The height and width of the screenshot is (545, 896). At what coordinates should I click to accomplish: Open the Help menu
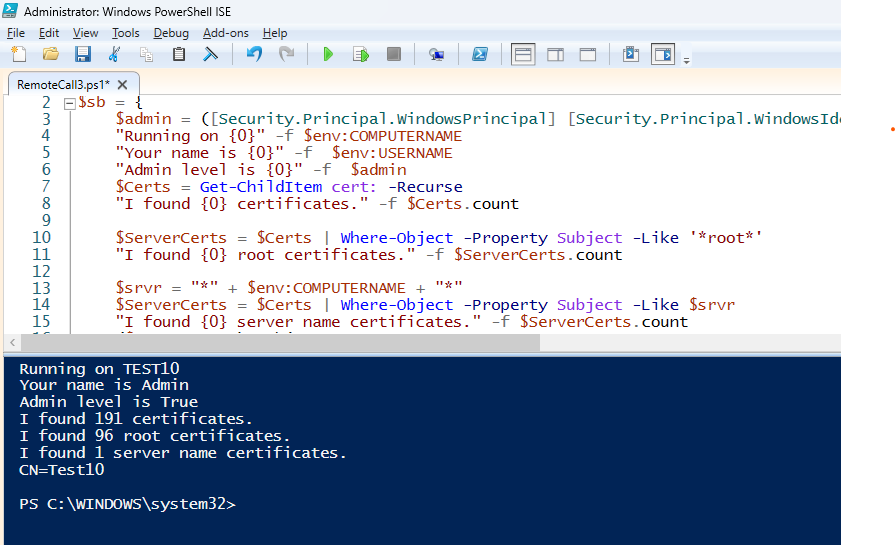(275, 33)
